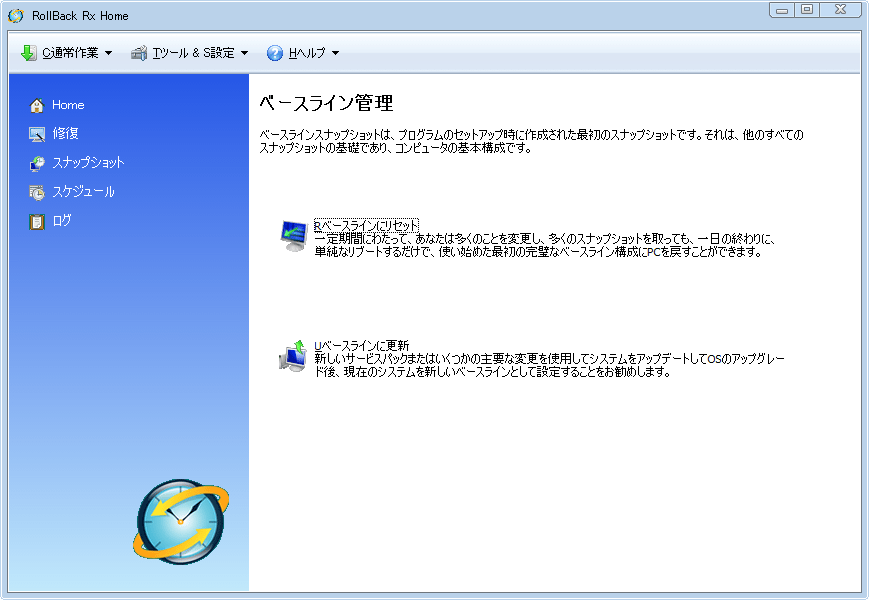Open the ログ section
The width and height of the screenshot is (869, 600).
62,220
